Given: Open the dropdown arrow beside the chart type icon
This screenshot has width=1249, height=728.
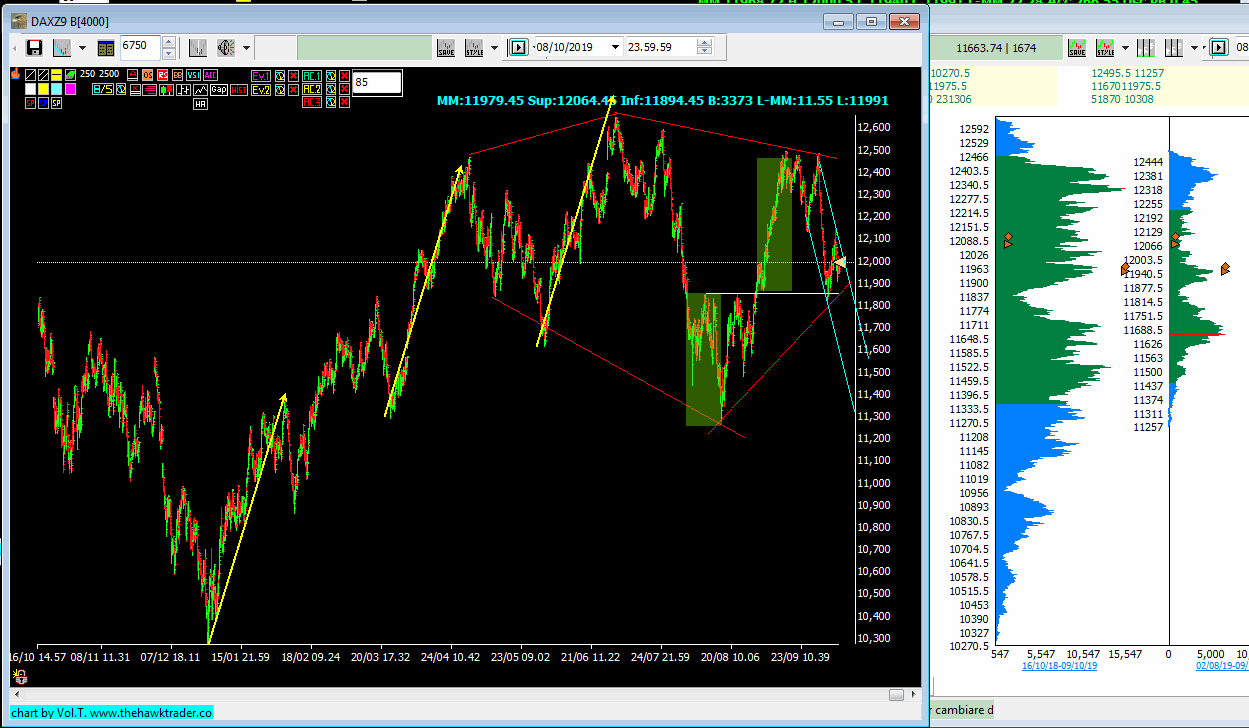Looking at the screenshot, I should click(x=82, y=48).
